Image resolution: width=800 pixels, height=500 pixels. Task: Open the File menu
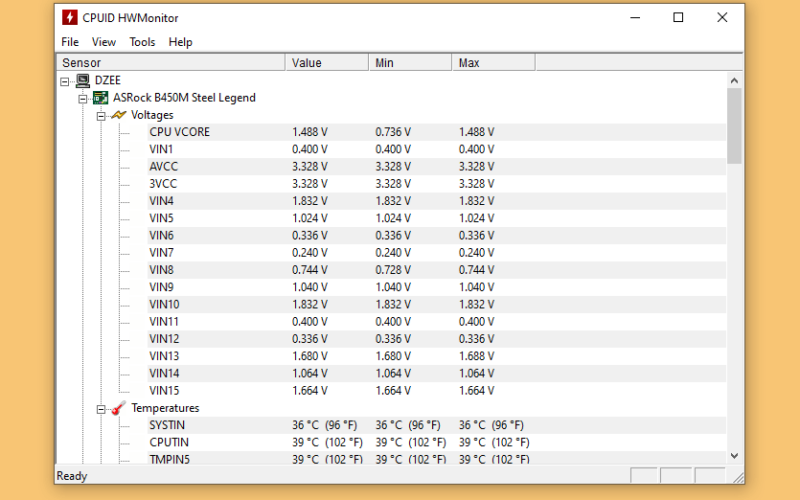pos(70,42)
